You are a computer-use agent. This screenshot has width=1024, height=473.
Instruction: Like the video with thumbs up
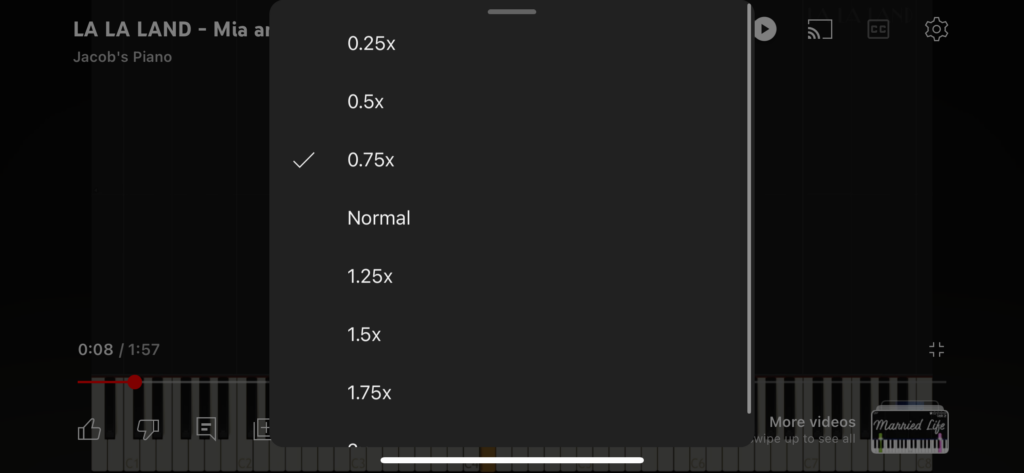pos(89,429)
